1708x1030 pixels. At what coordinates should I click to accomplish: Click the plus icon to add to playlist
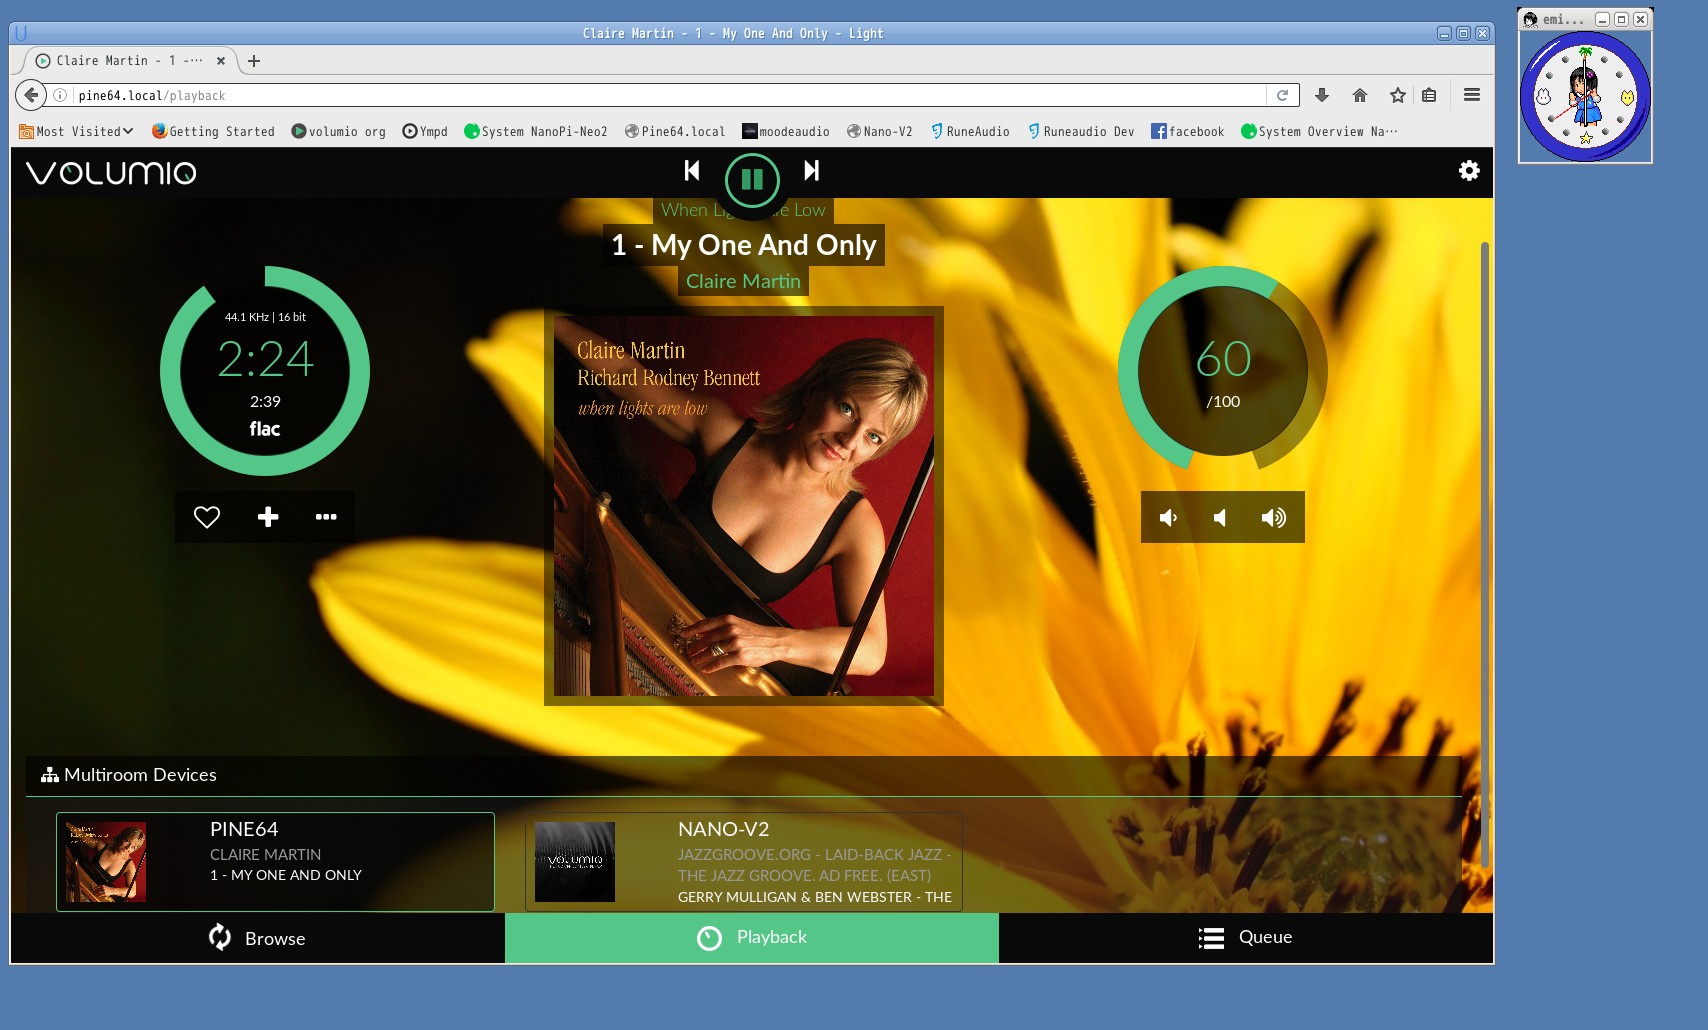click(x=268, y=517)
